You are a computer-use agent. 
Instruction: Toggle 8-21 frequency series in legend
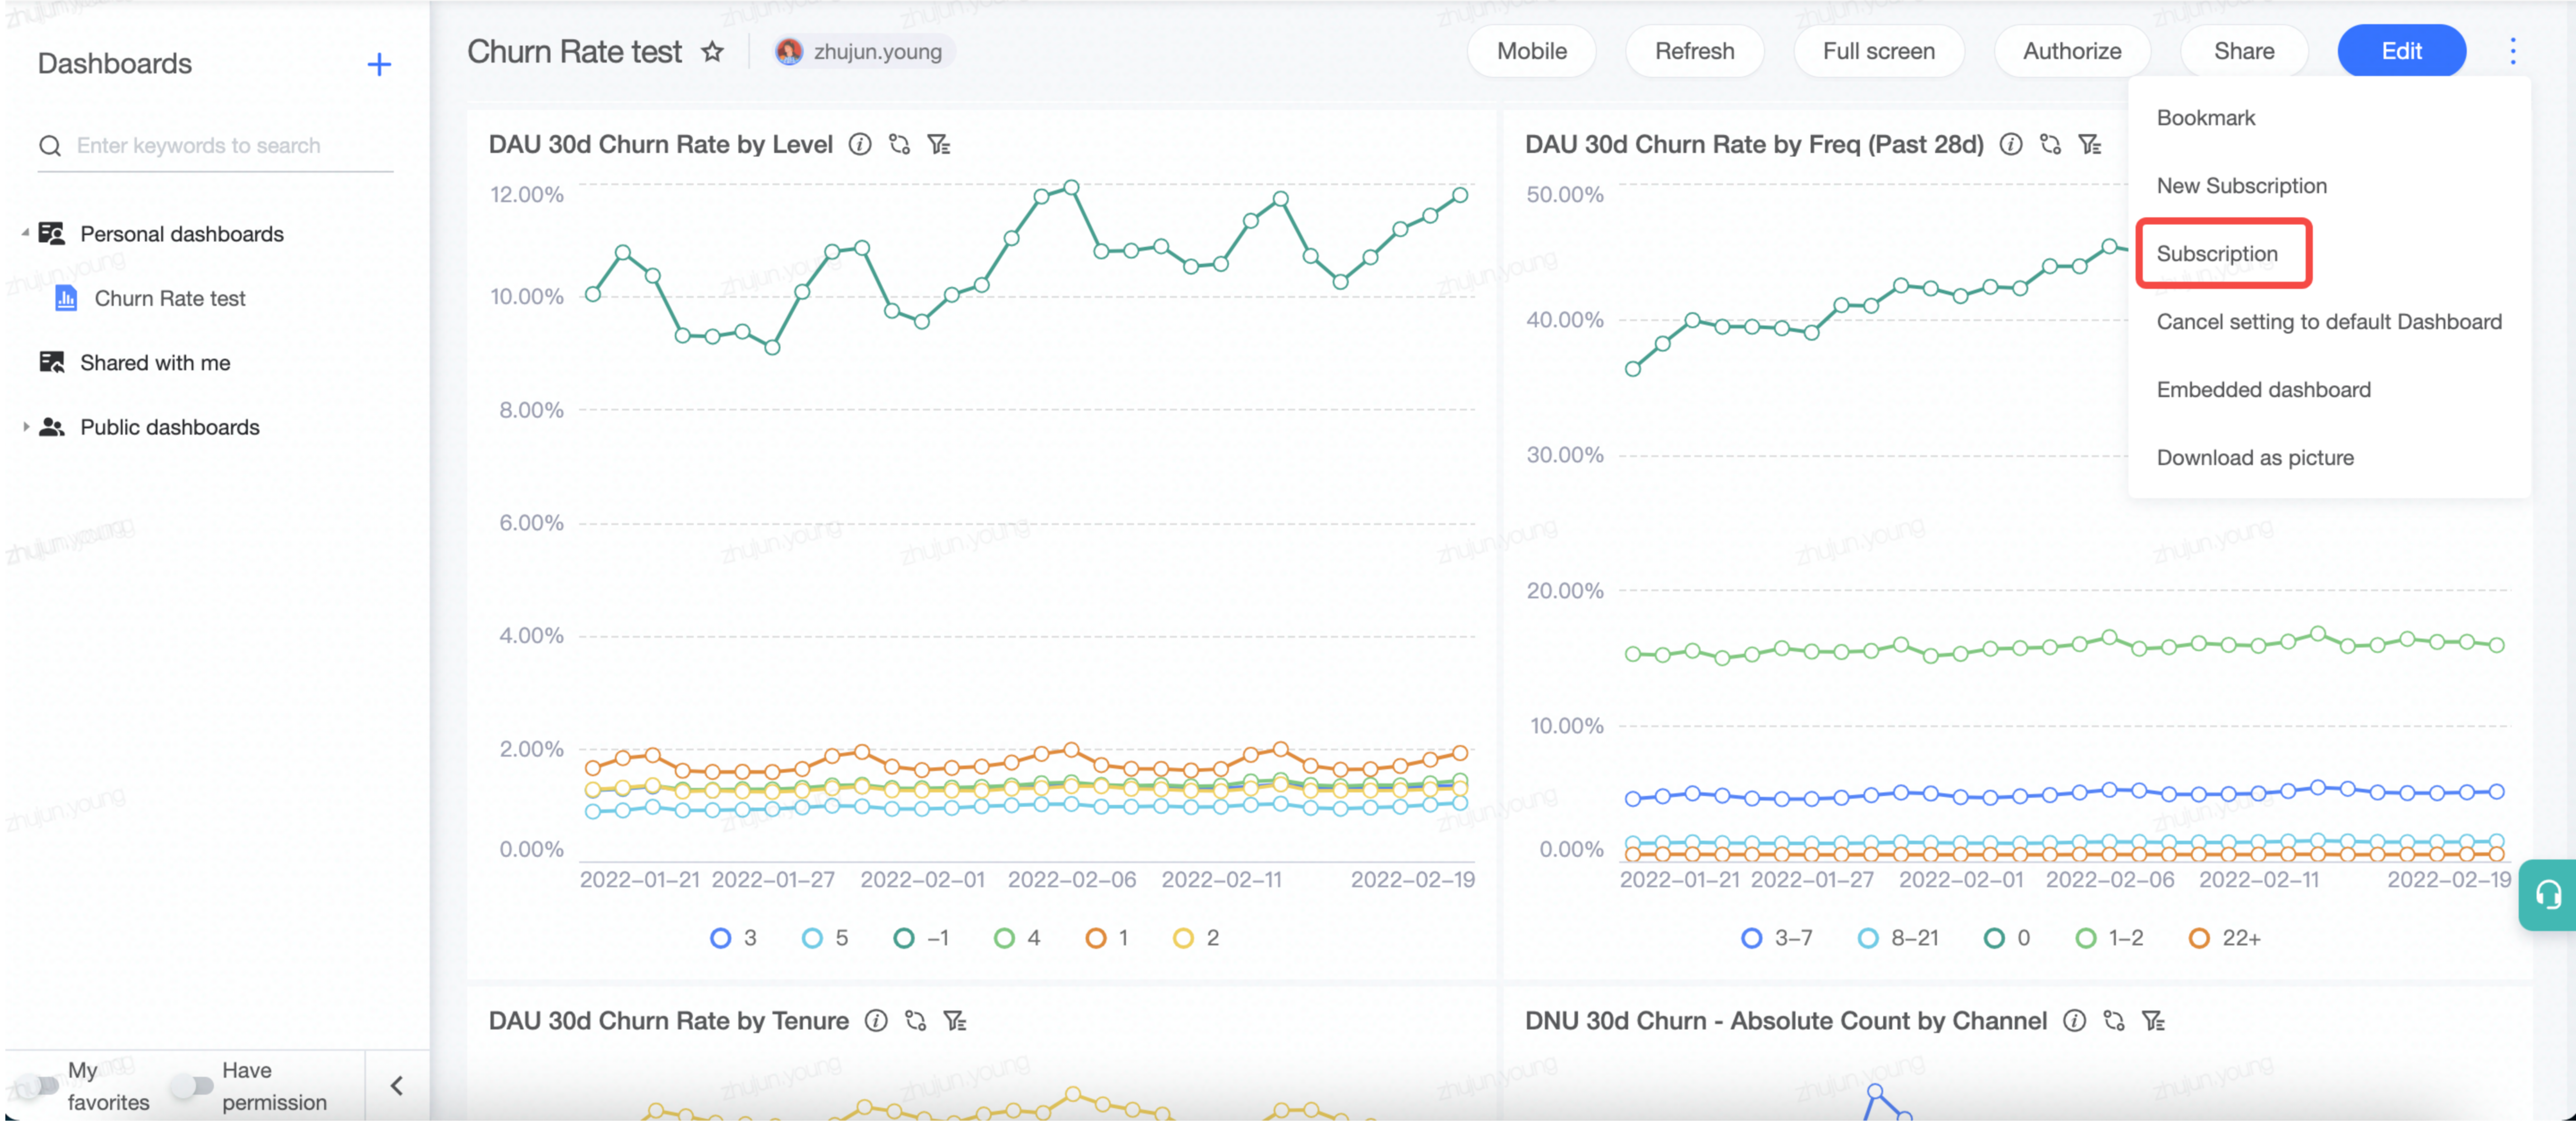[x=1898, y=938]
